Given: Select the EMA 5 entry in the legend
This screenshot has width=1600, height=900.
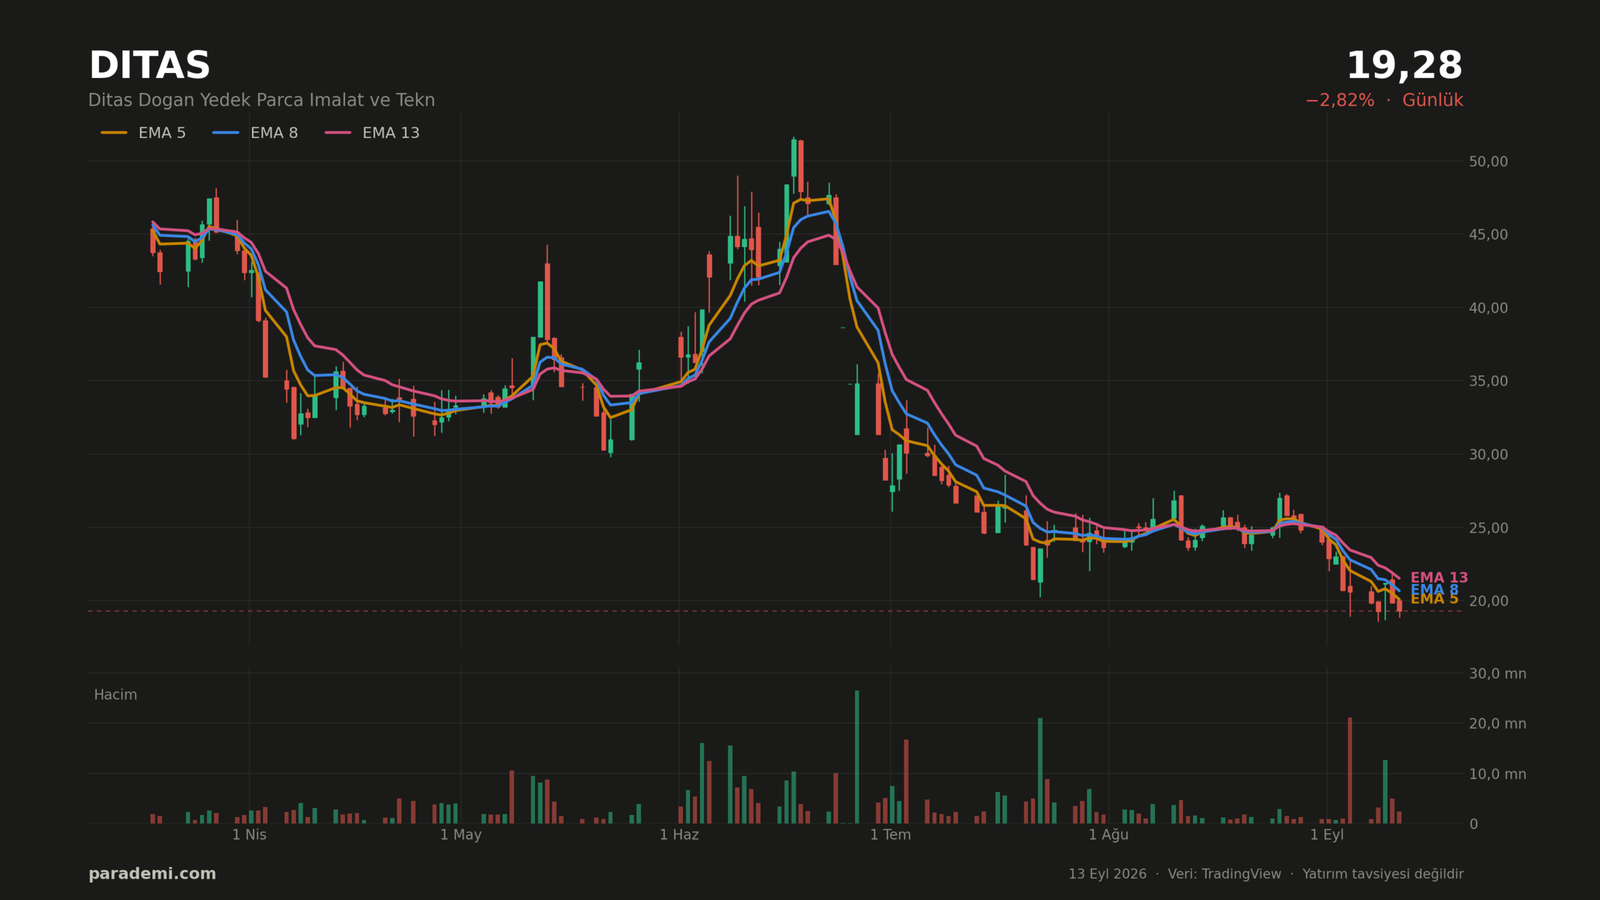Looking at the screenshot, I should [143, 133].
